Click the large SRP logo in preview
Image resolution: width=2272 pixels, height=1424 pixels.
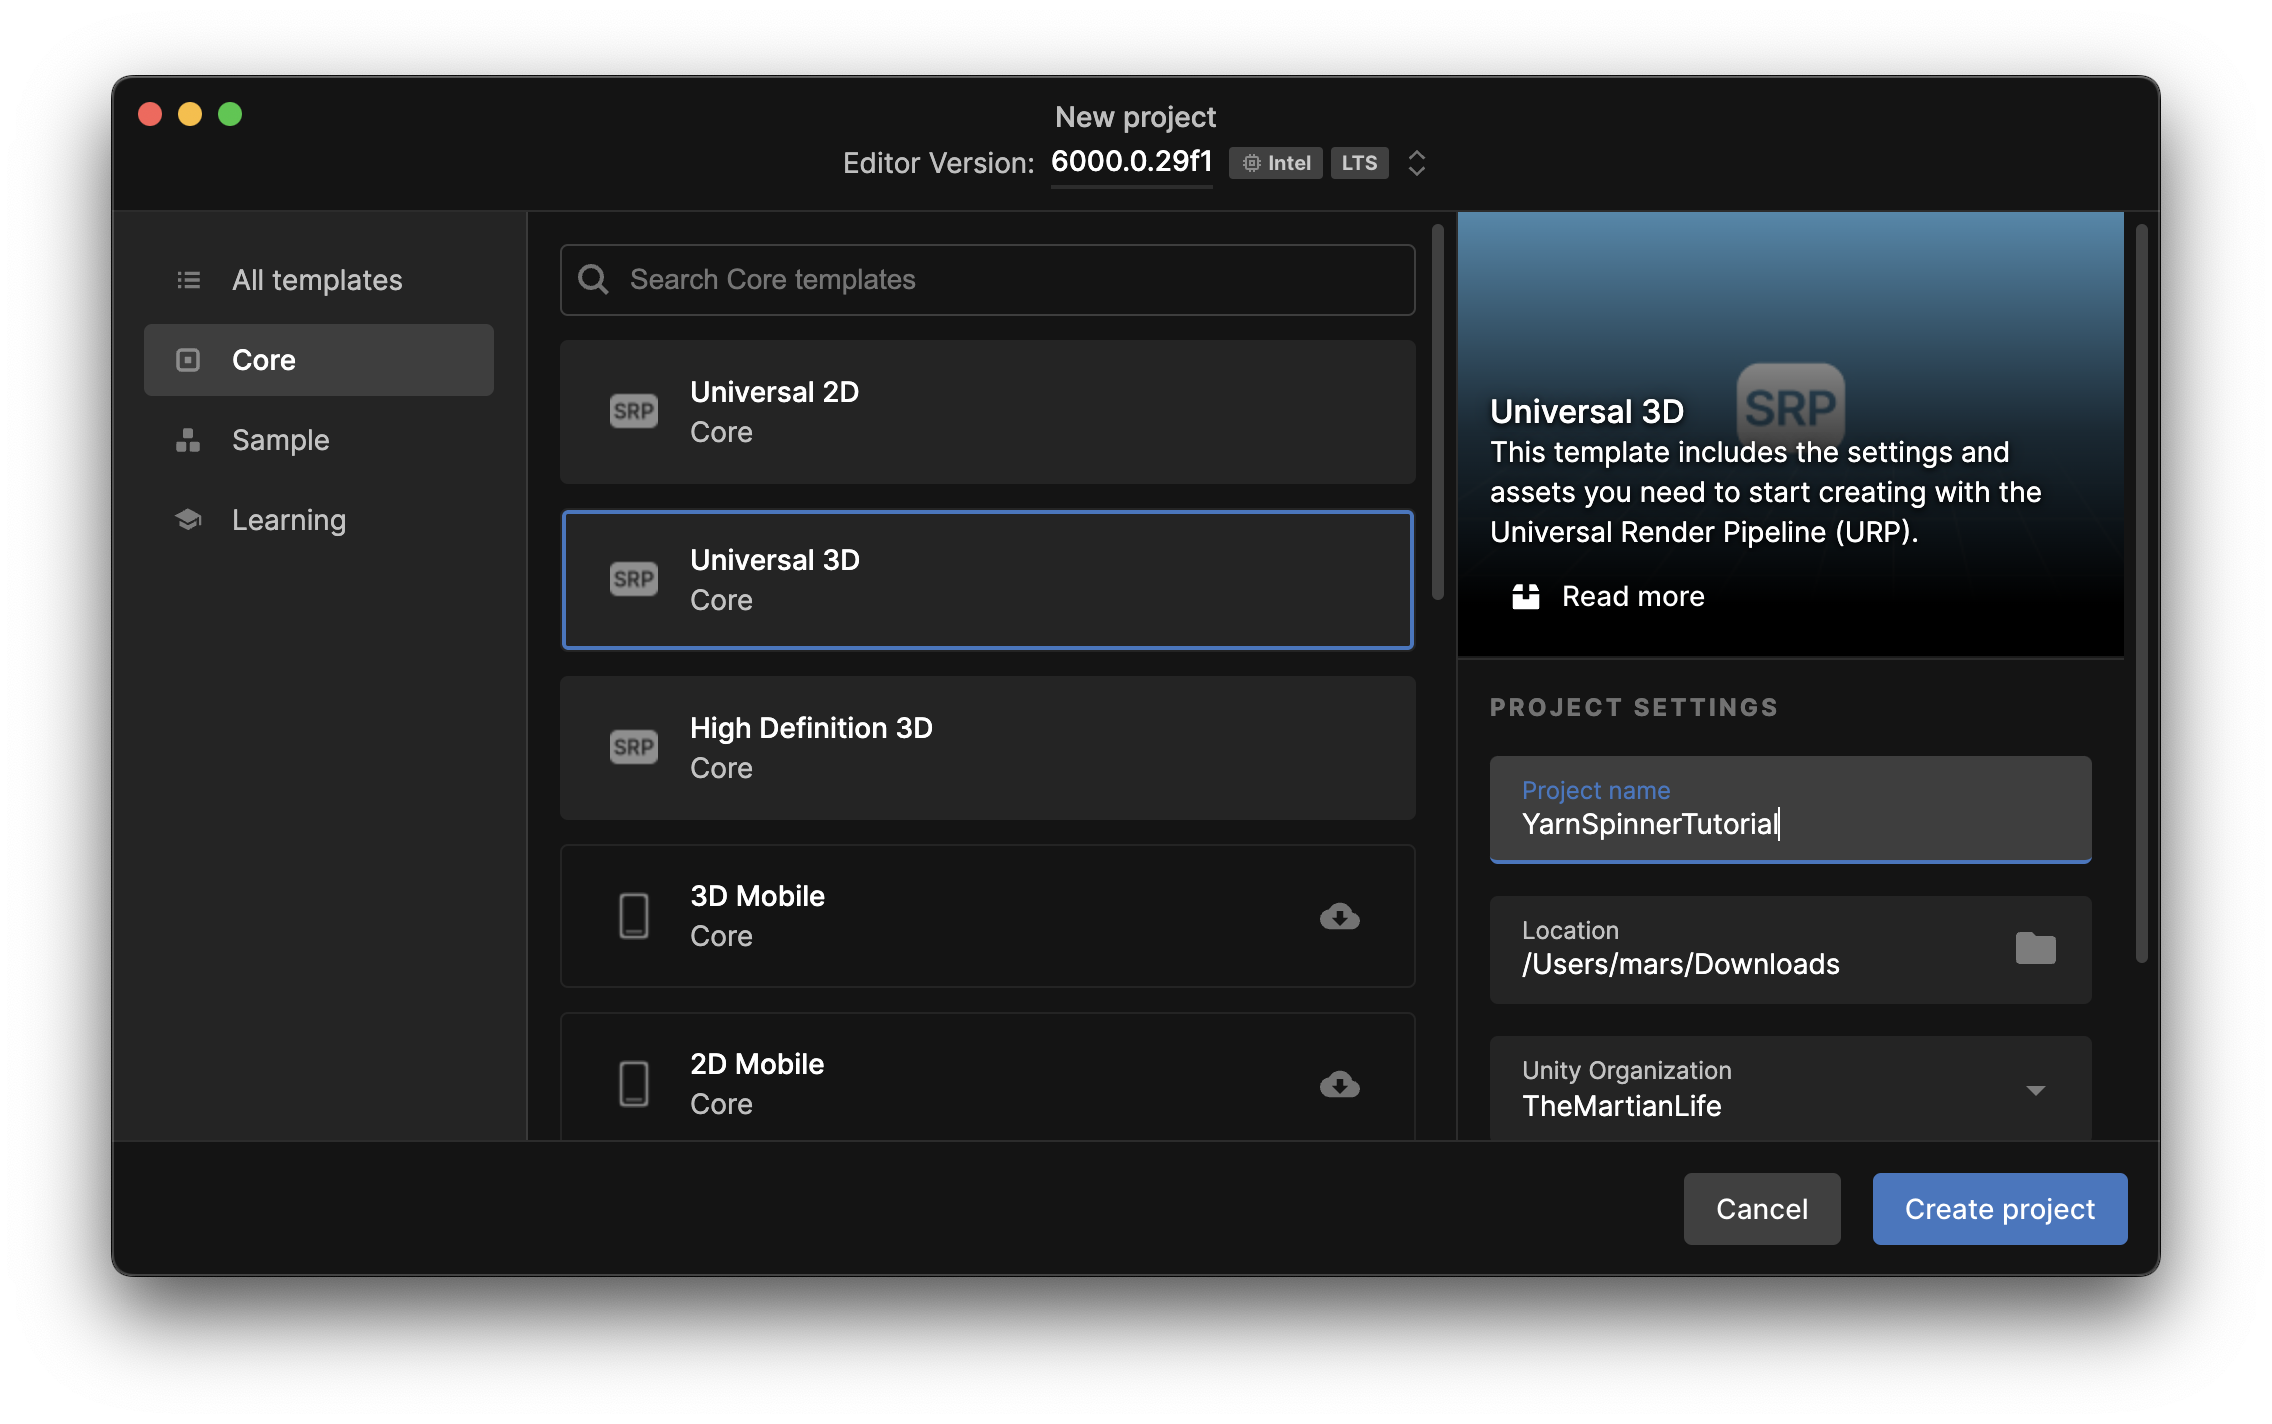pyautogui.click(x=1790, y=408)
